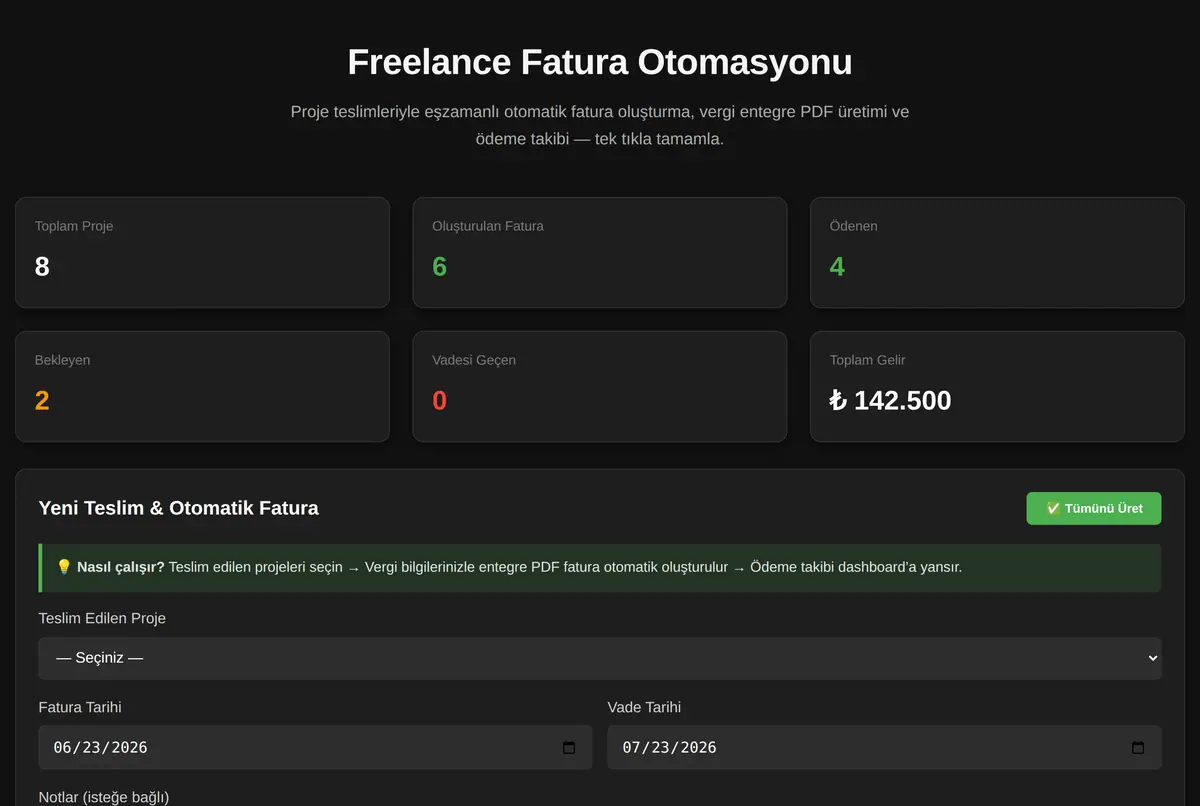Open the calendar picker of Fatura Tarihi

[x=569, y=748]
